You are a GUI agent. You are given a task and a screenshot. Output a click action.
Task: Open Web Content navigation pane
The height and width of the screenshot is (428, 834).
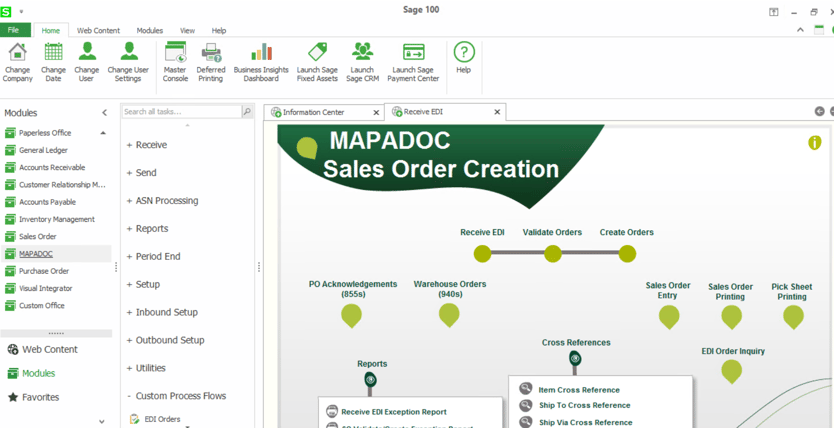click(43, 349)
